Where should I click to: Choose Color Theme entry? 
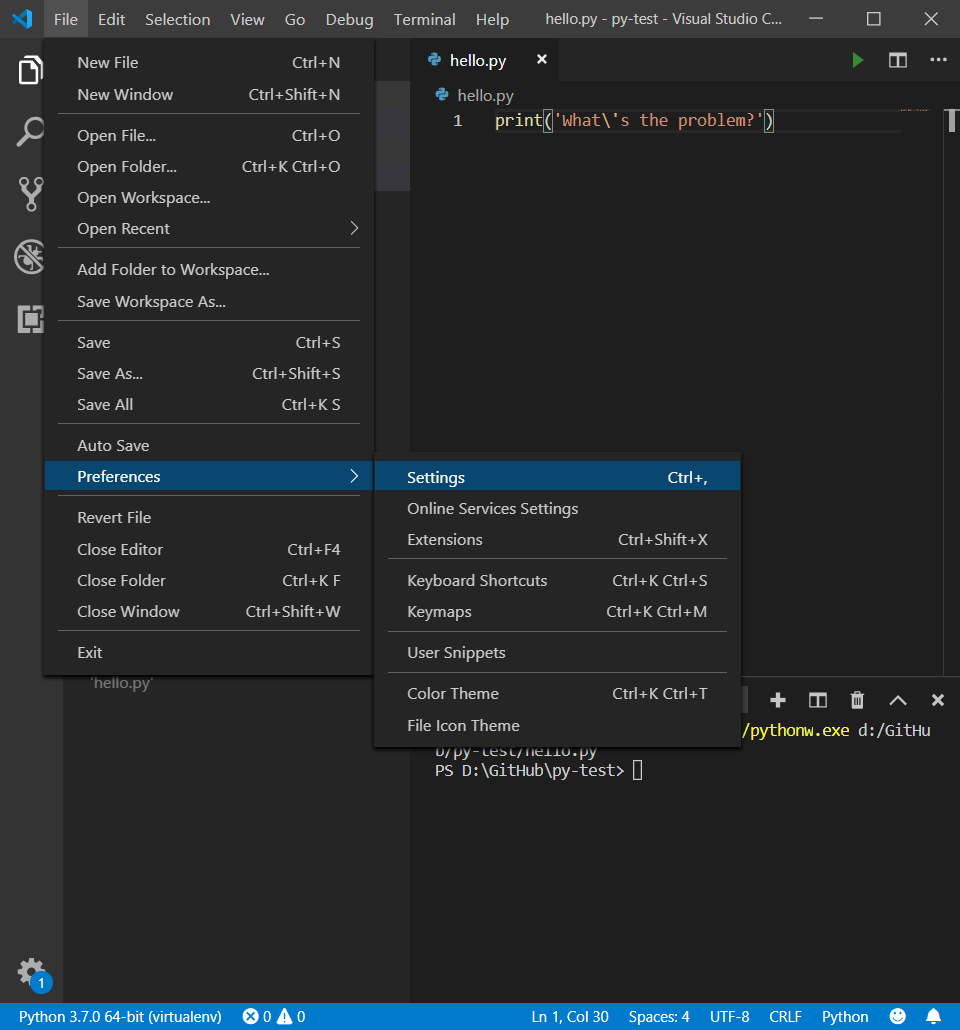pyautogui.click(x=557, y=694)
